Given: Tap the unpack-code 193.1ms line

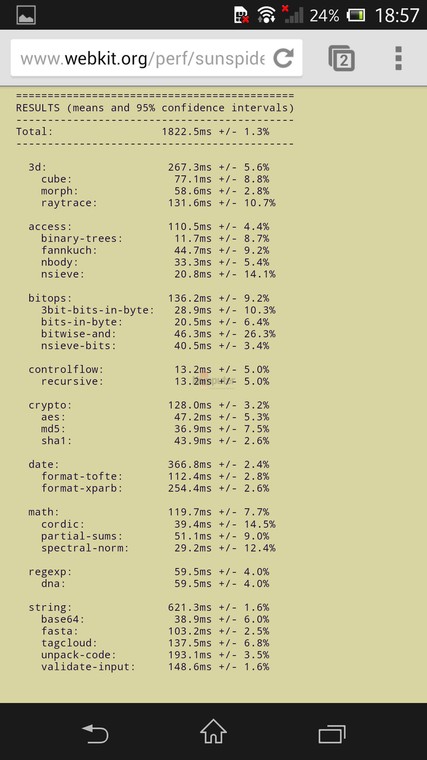Looking at the screenshot, I should coord(155,655).
